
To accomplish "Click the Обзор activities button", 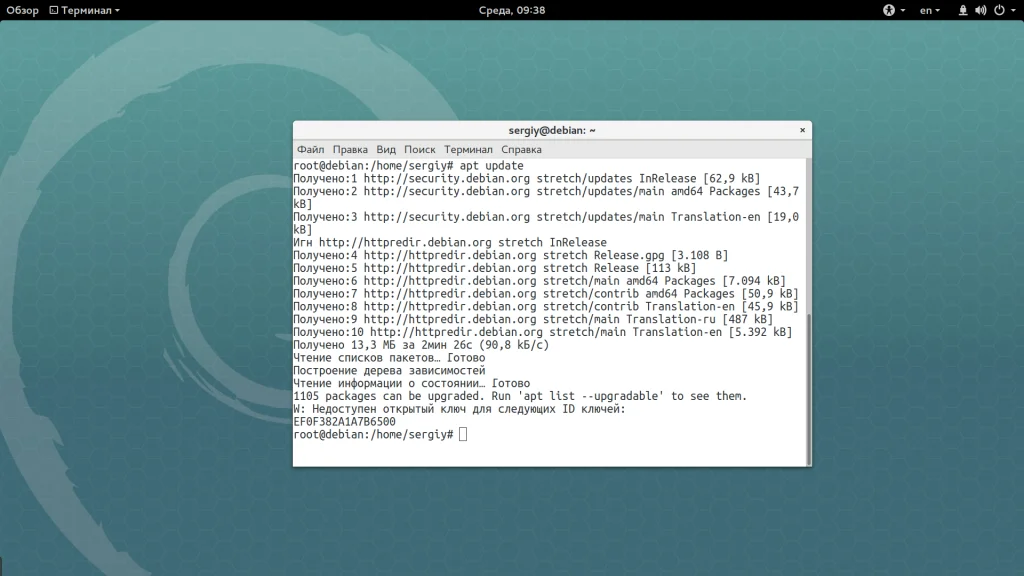I will click(22, 10).
